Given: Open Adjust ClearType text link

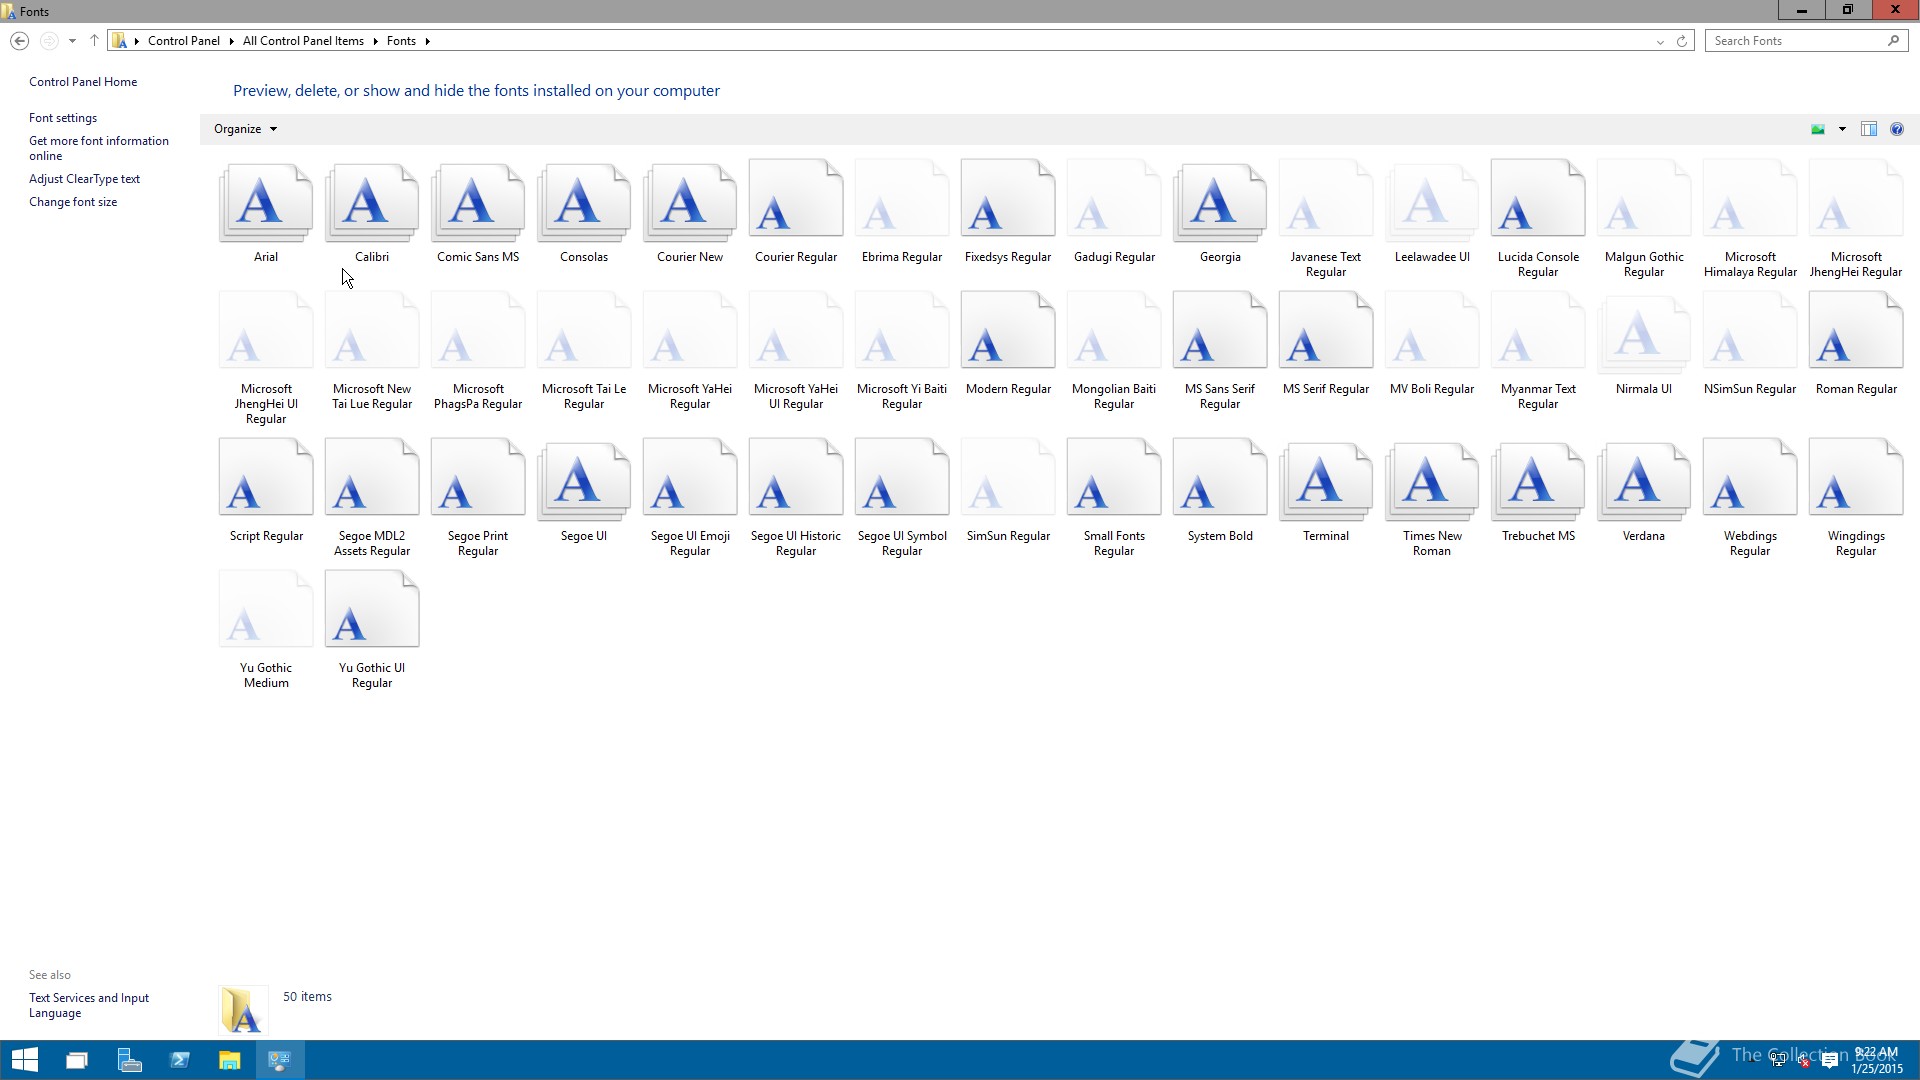Looking at the screenshot, I should pos(84,179).
